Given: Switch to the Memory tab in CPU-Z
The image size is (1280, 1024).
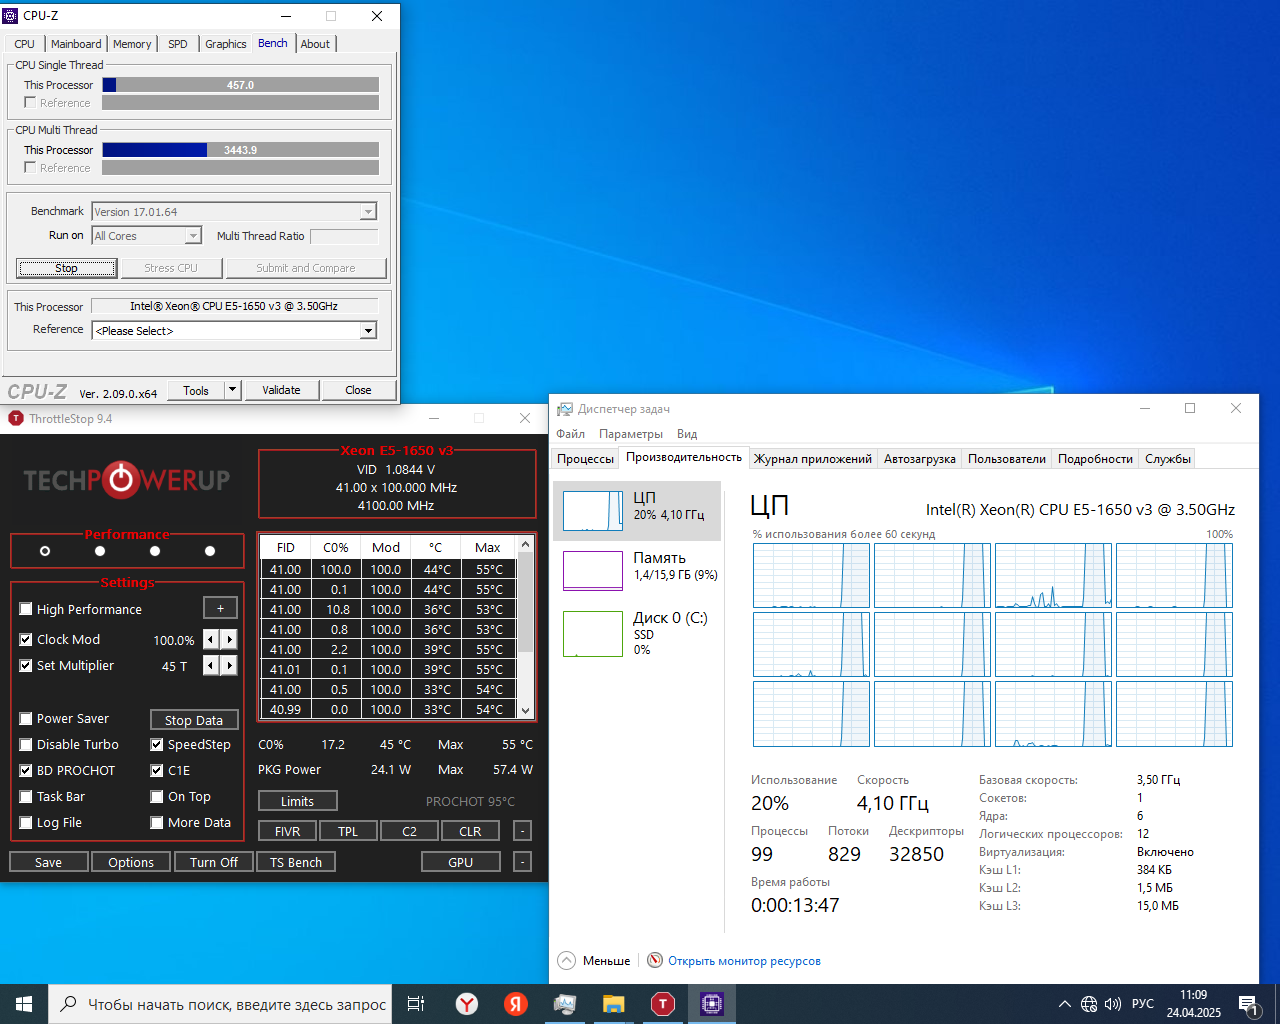Looking at the screenshot, I should pyautogui.click(x=132, y=44).
